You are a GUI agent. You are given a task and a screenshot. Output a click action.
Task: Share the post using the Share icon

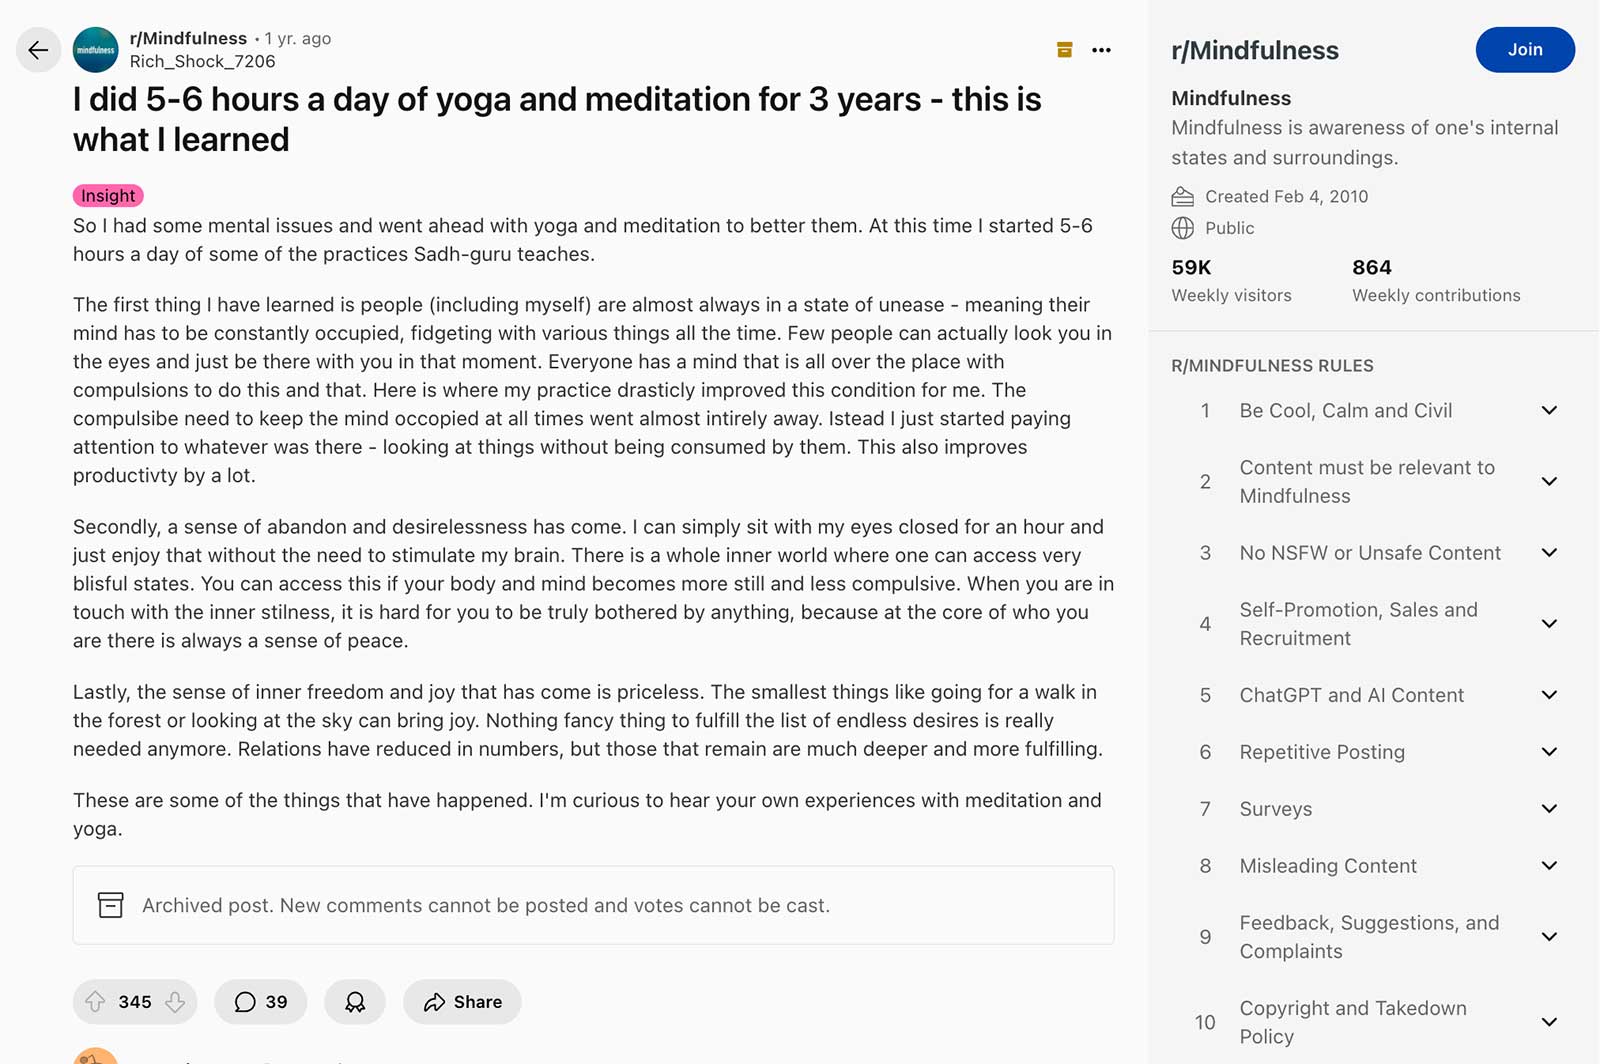461,1001
